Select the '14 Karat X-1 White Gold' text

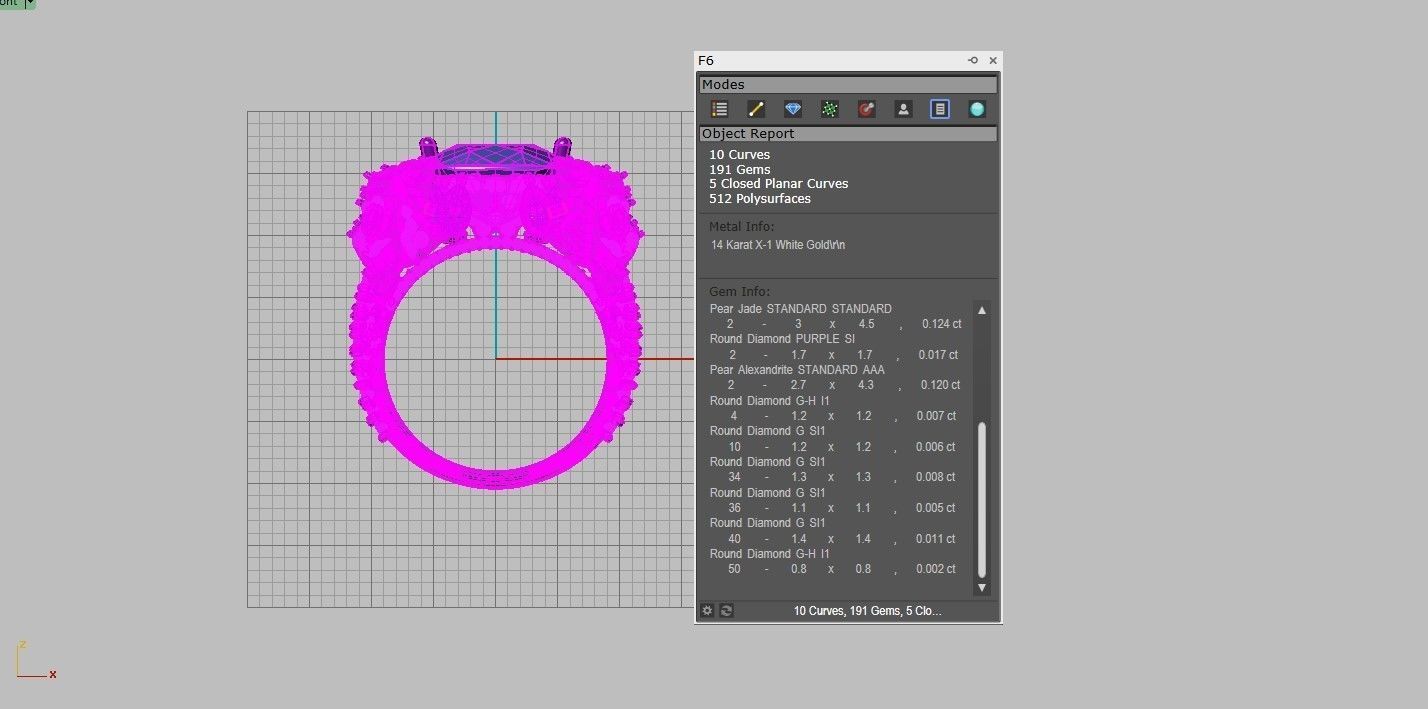tap(771, 245)
